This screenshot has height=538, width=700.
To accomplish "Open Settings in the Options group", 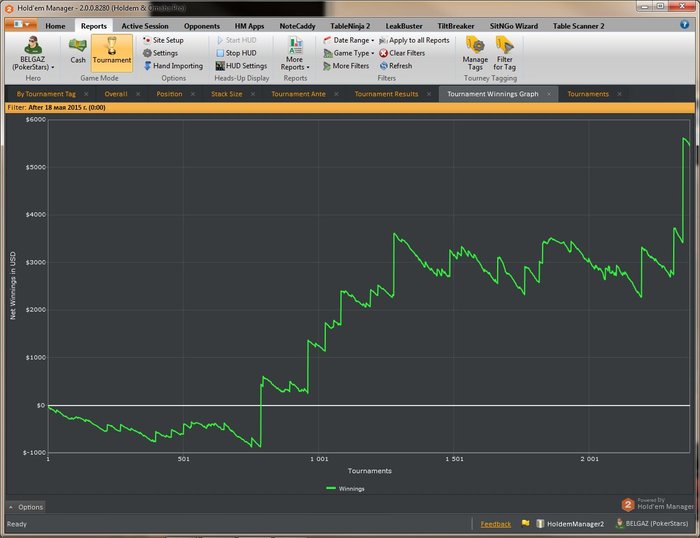I will pyautogui.click(x=160, y=53).
